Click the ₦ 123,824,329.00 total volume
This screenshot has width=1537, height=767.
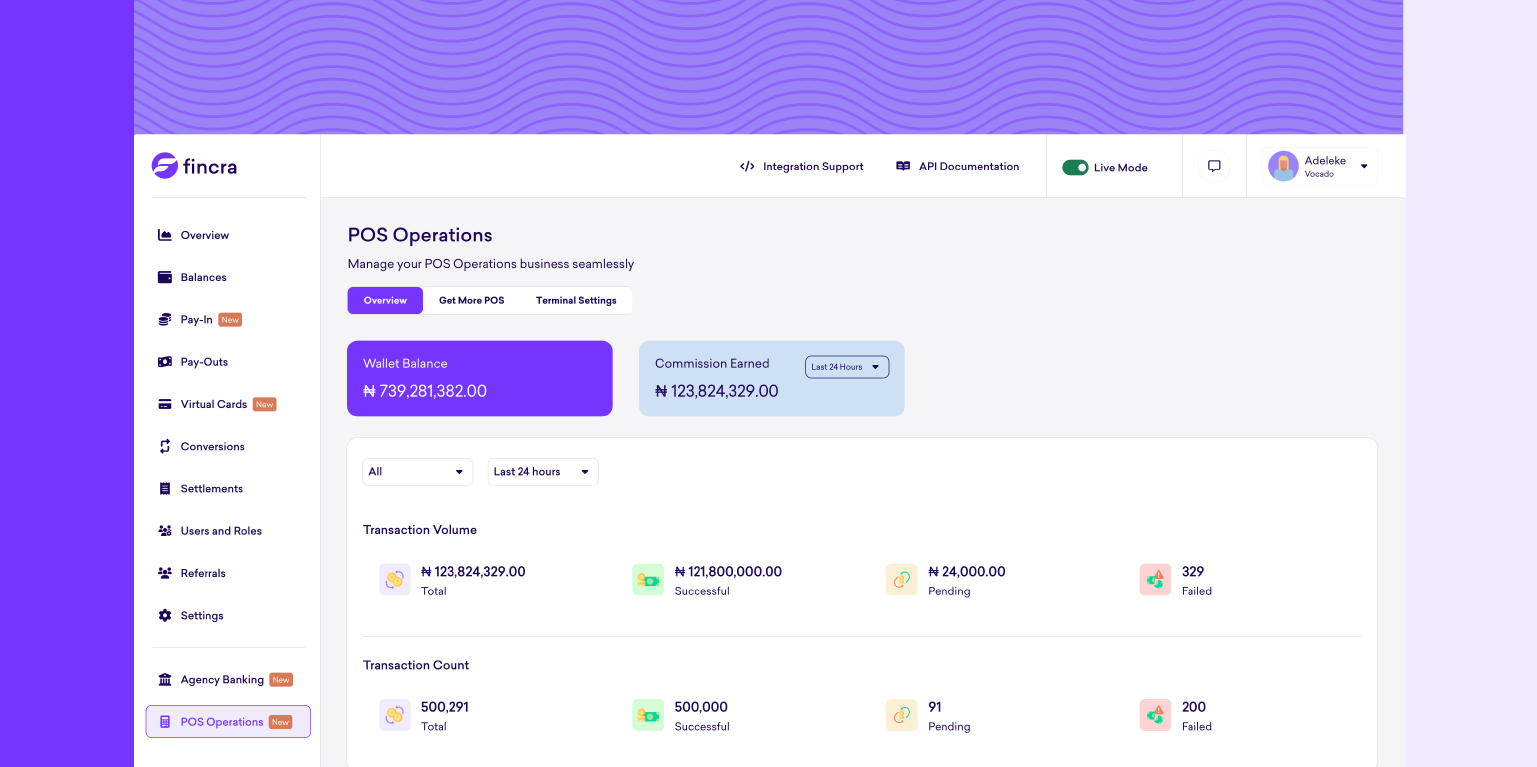473,572
